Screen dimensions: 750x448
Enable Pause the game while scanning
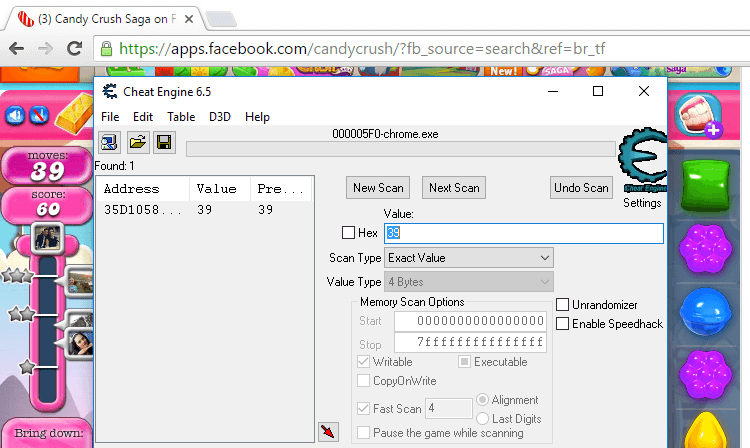pos(363,432)
